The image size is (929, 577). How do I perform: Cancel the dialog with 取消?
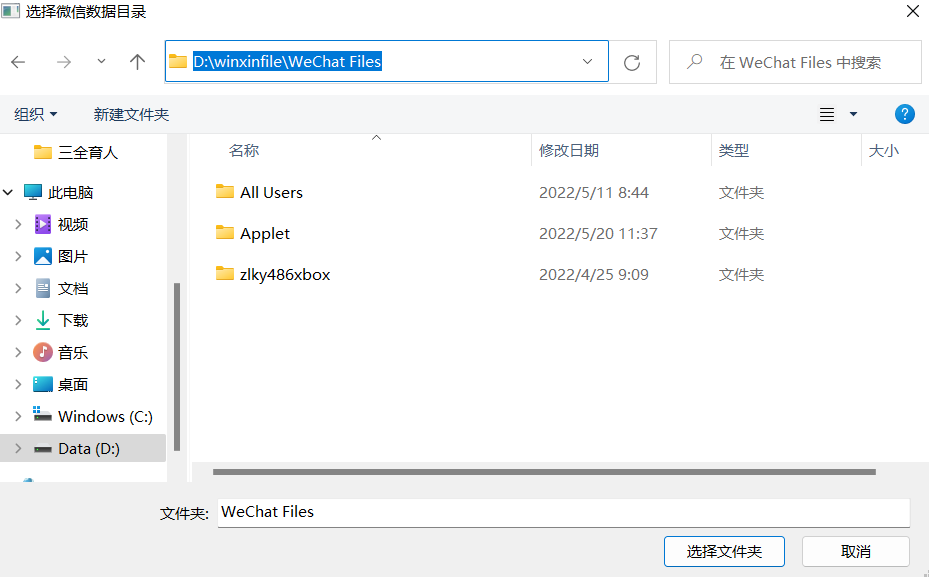[x=856, y=552]
